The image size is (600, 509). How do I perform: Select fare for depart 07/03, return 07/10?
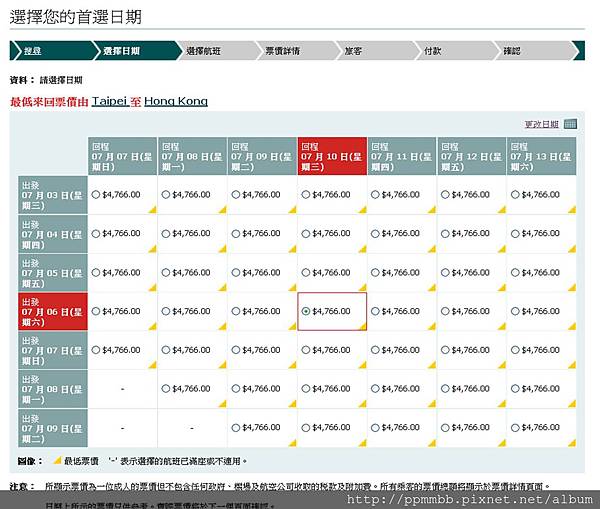(x=306, y=195)
